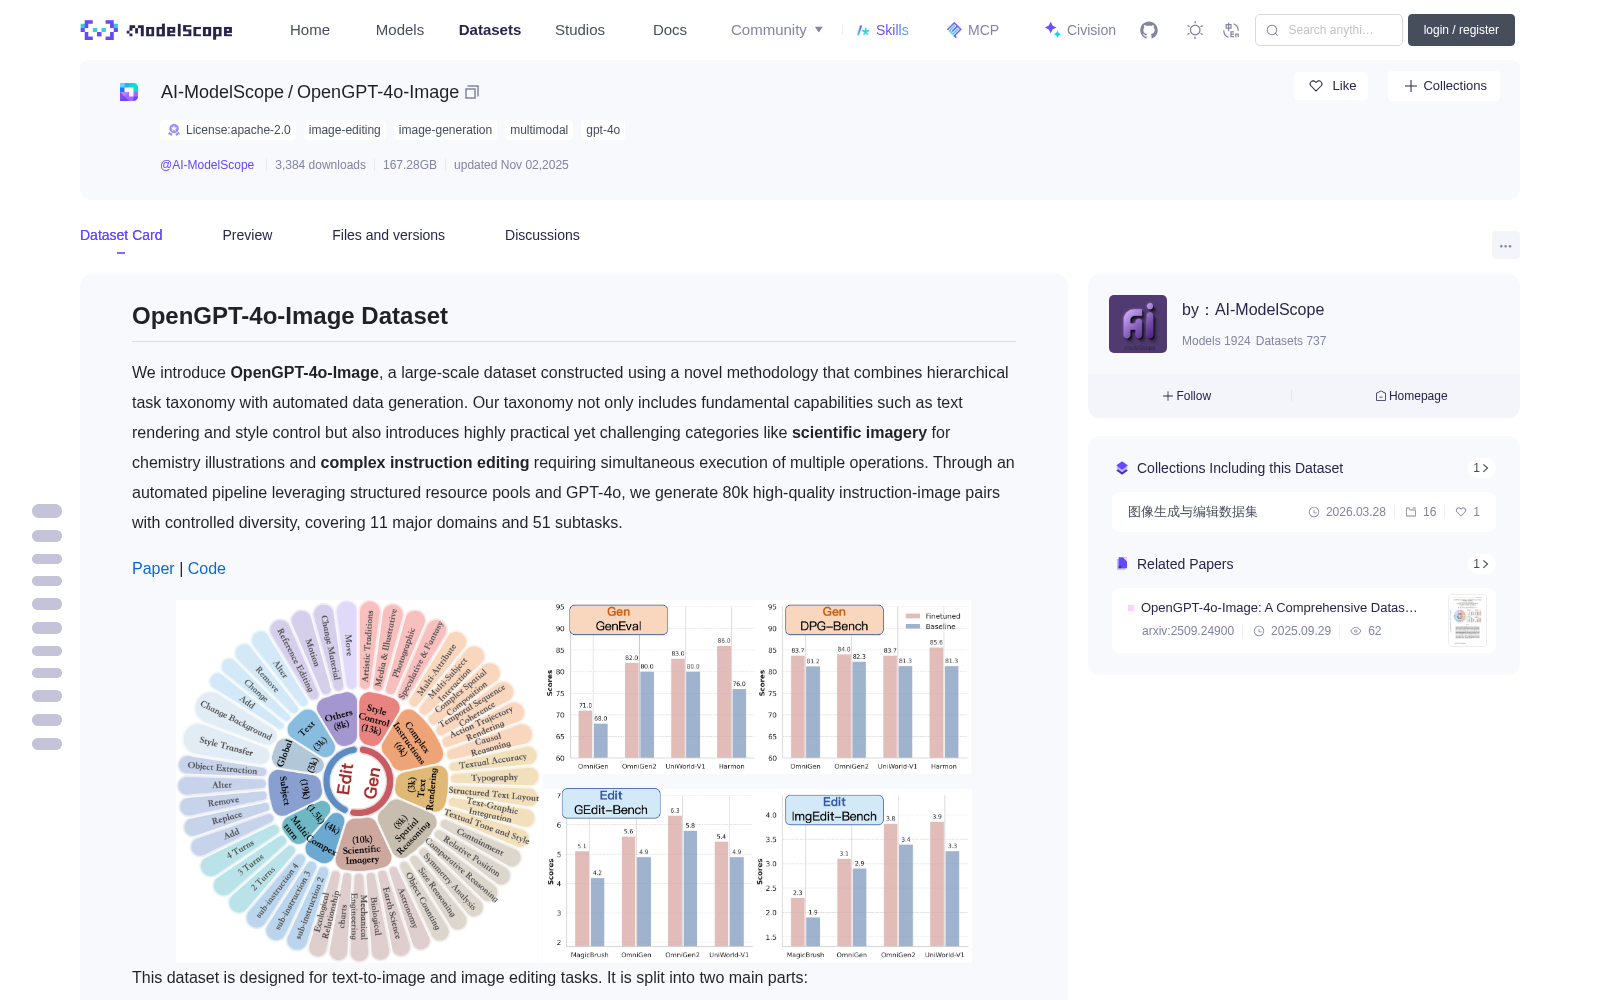Image resolution: width=1600 pixels, height=1000 pixels.
Task: Click the multimodal tag
Action: pyautogui.click(x=539, y=130)
